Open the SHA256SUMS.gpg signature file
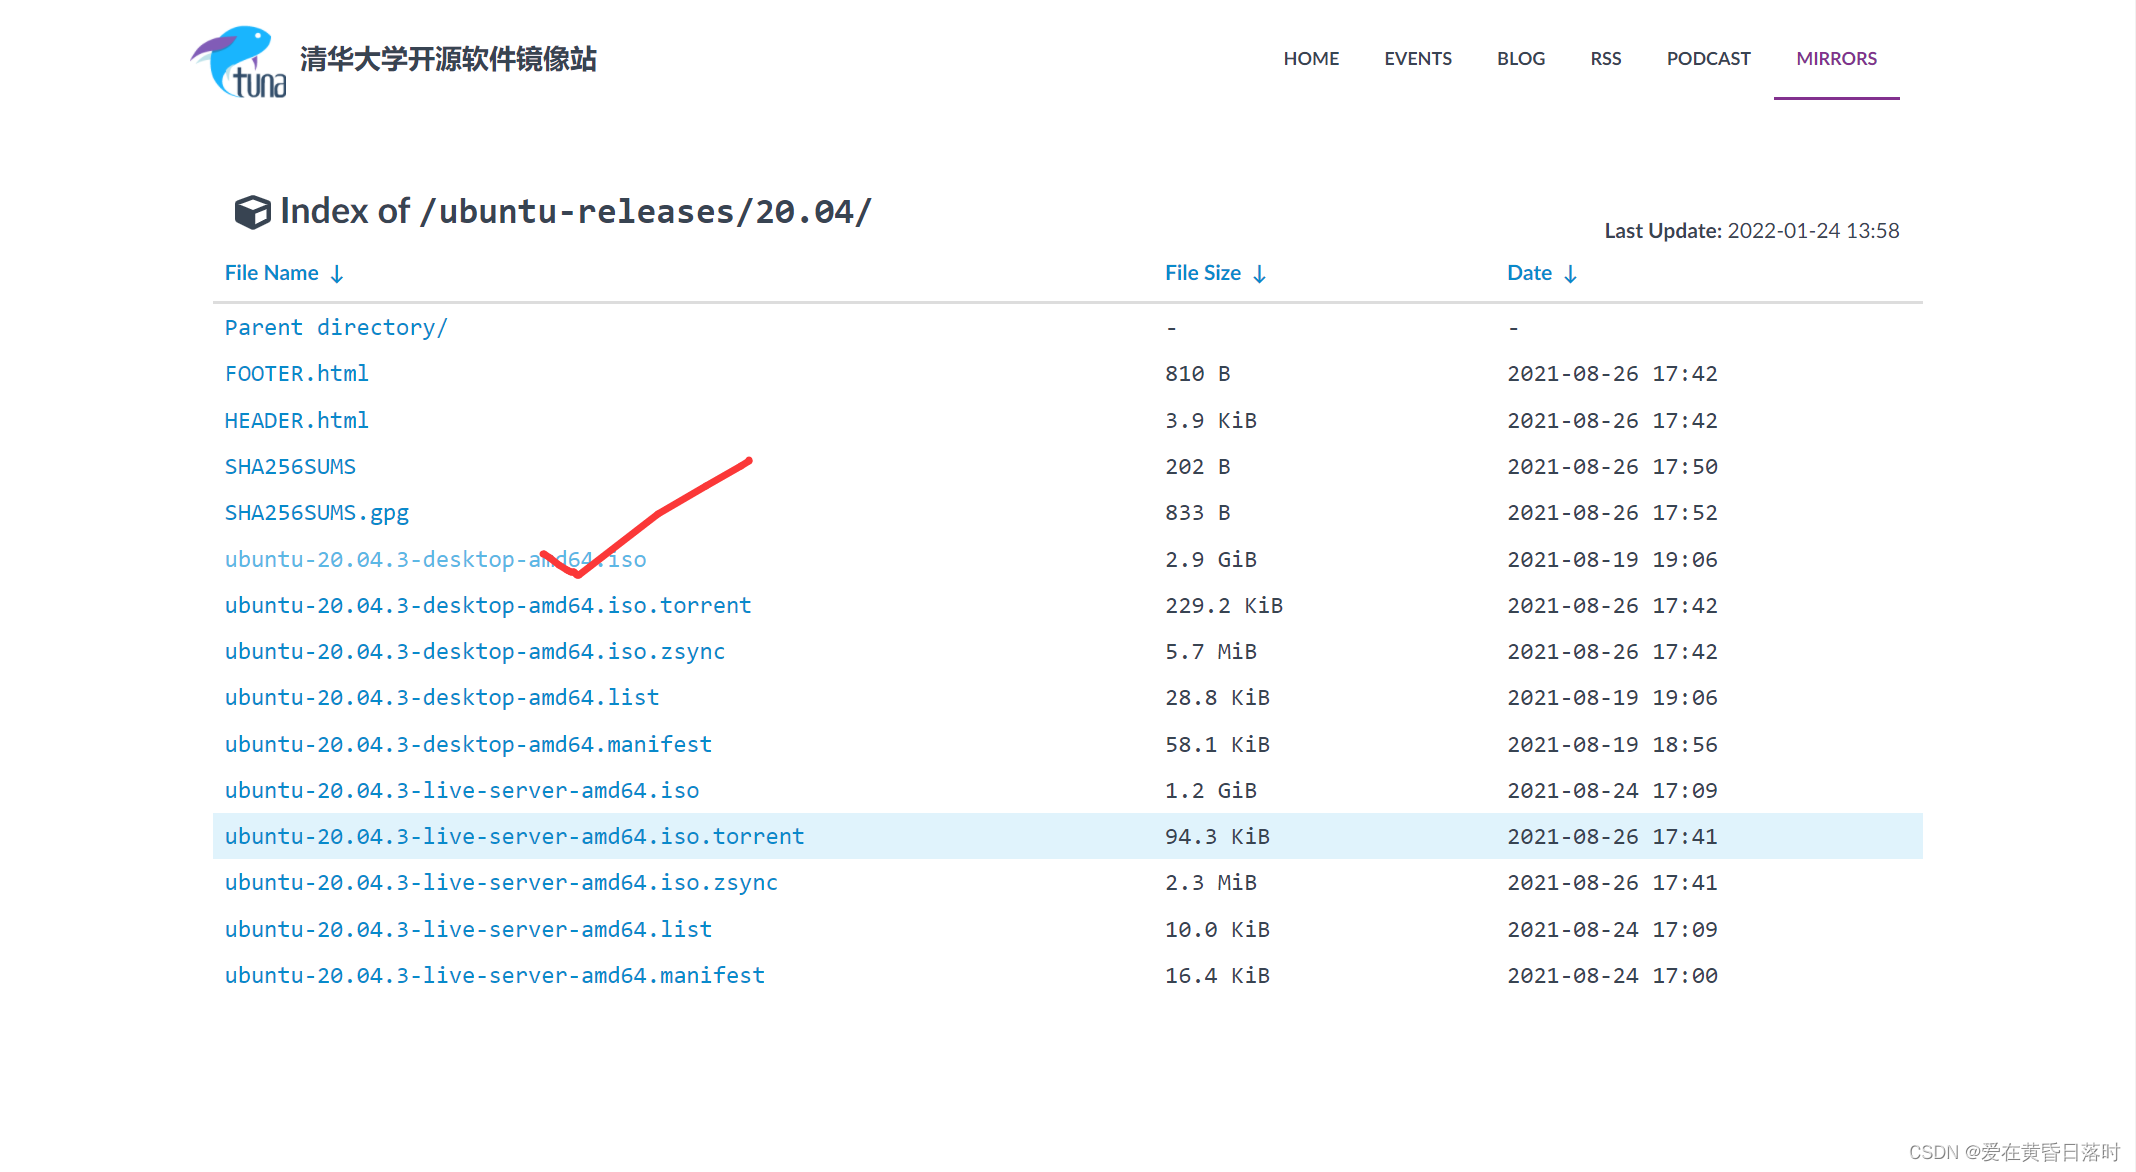 coord(316,513)
